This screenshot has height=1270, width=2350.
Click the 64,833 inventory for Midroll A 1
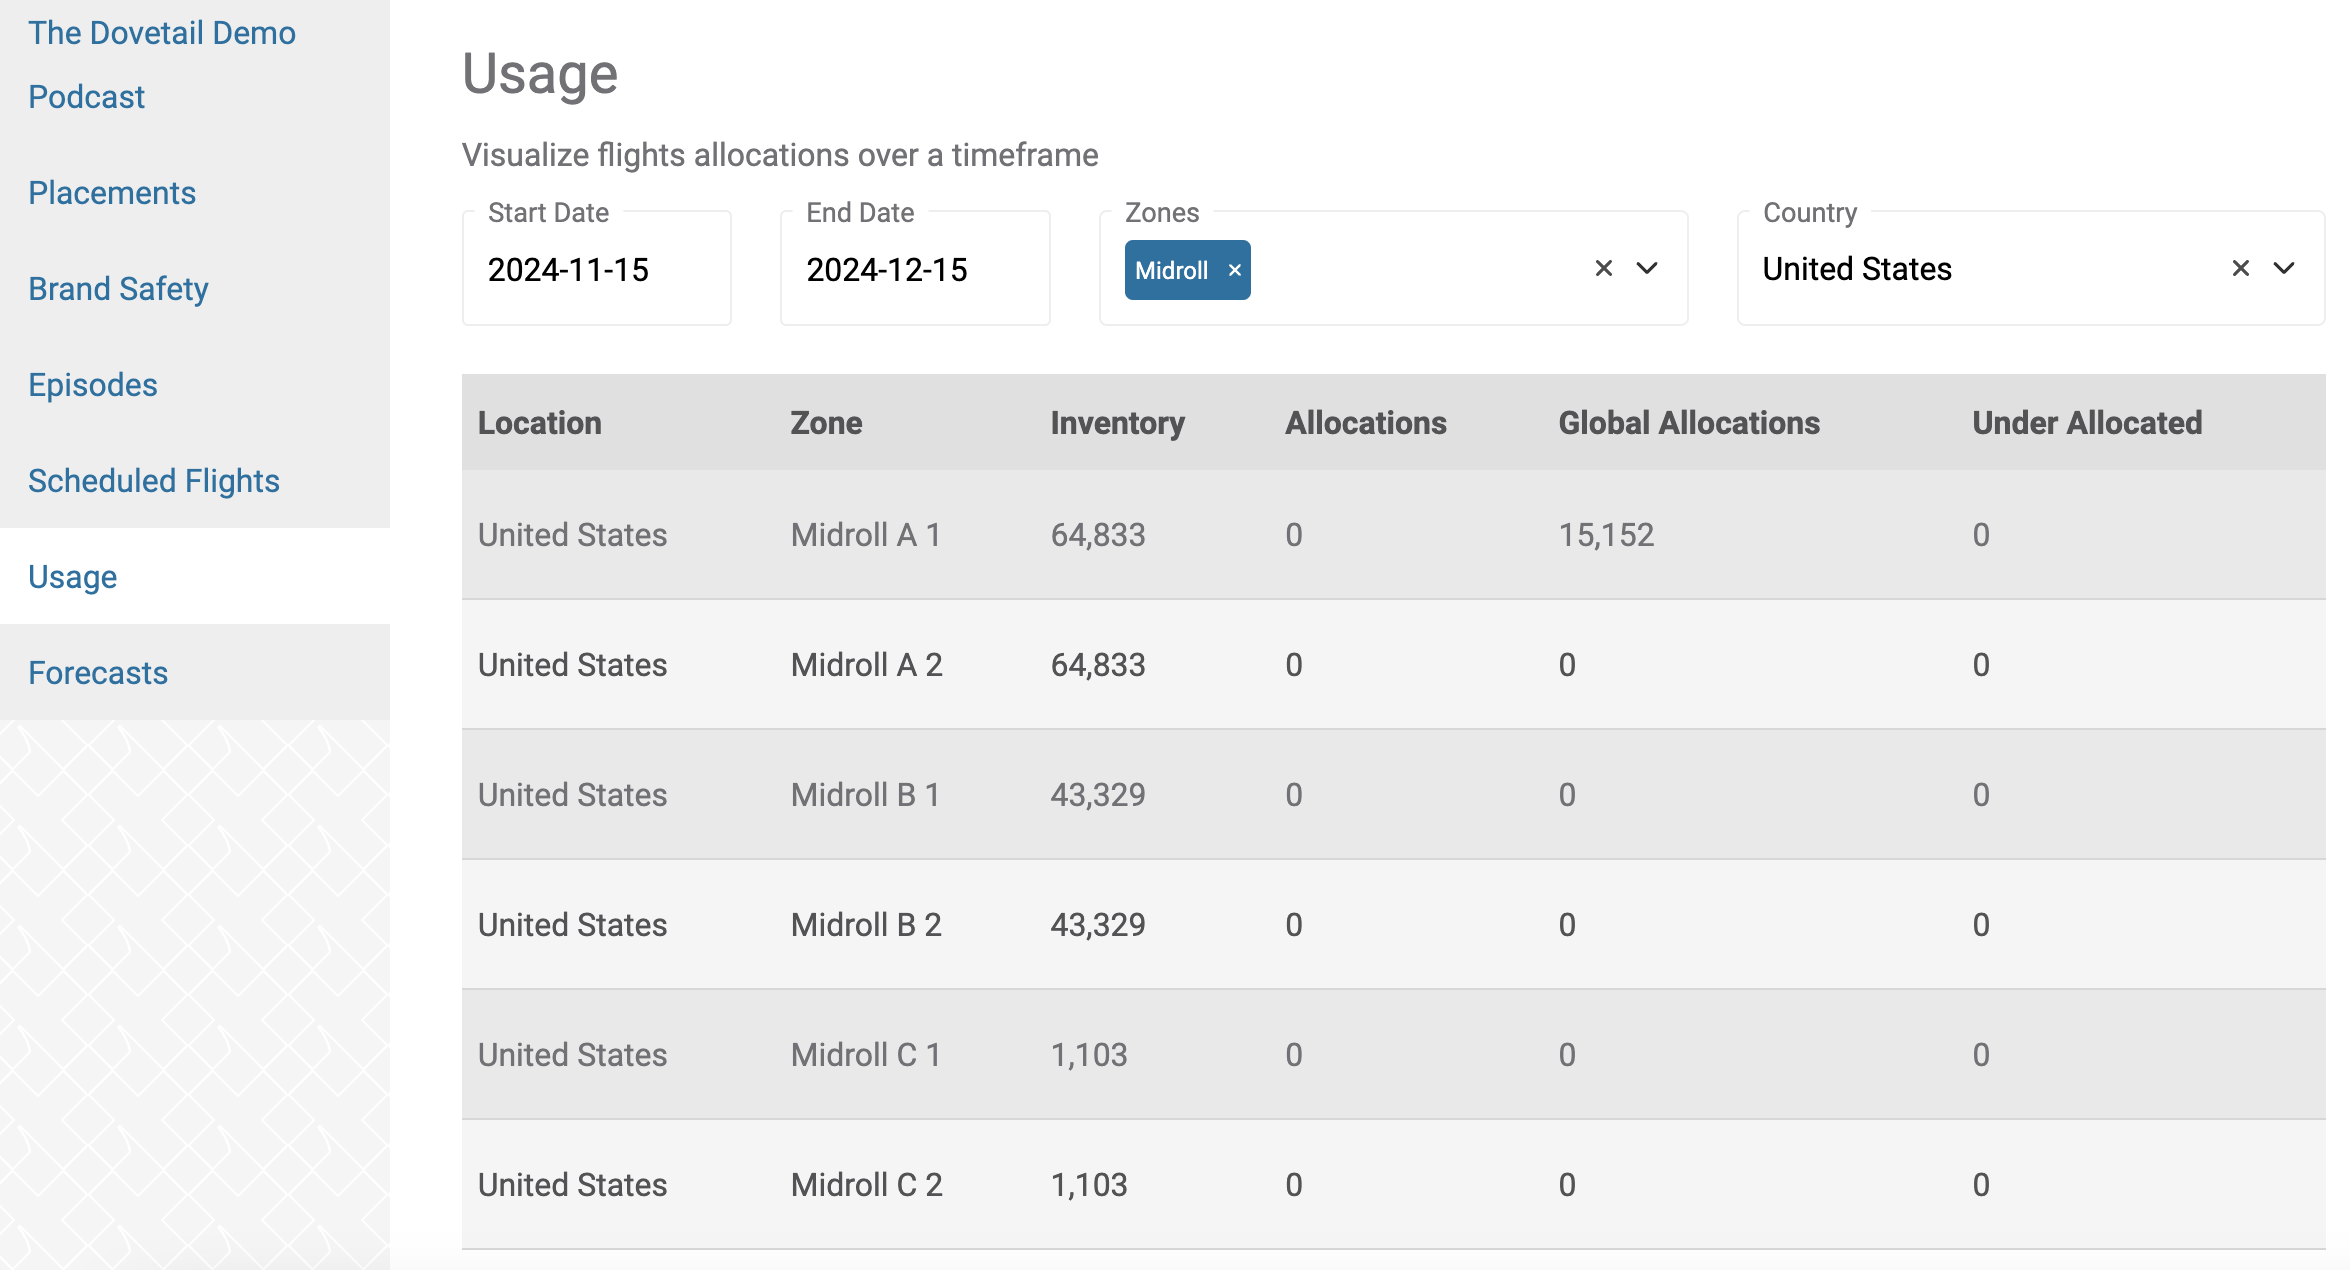pyautogui.click(x=1098, y=535)
